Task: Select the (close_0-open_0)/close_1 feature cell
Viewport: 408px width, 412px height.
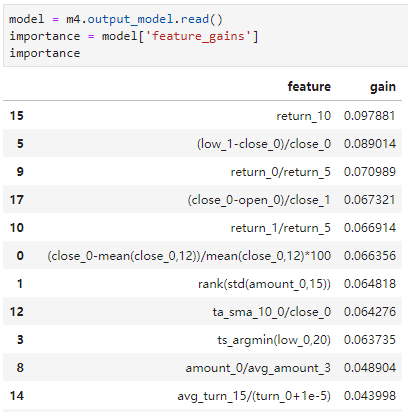Action: tap(259, 200)
